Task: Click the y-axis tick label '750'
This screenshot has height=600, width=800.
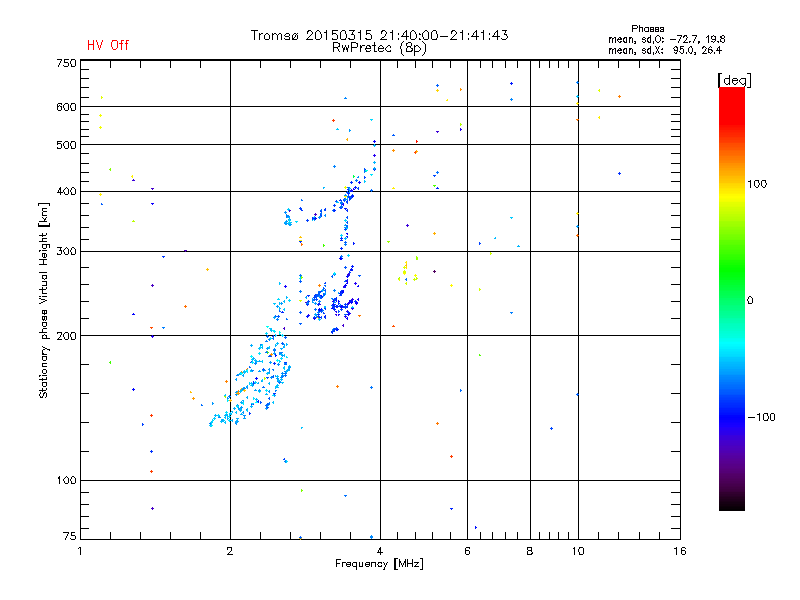Action: [x=66, y=63]
